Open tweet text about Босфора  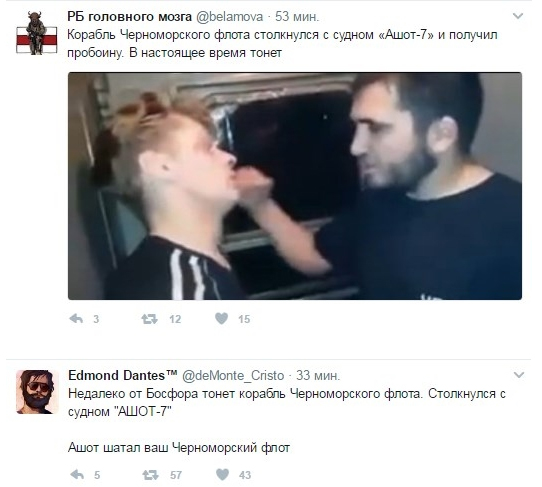pyautogui.click(x=287, y=402)
